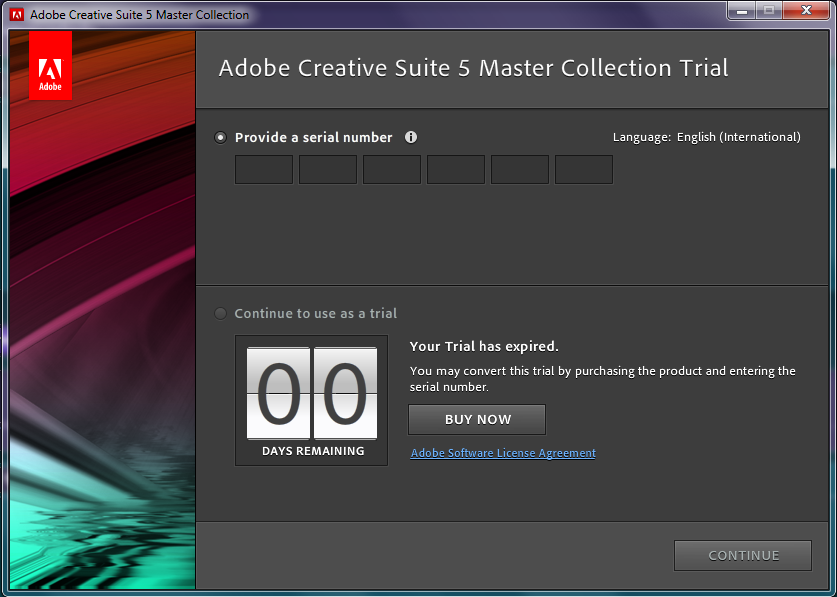This screenshot has width=837, height=597.
Task: Click the second serial number field
Action: pyautogui.click(x=328, y=170)
